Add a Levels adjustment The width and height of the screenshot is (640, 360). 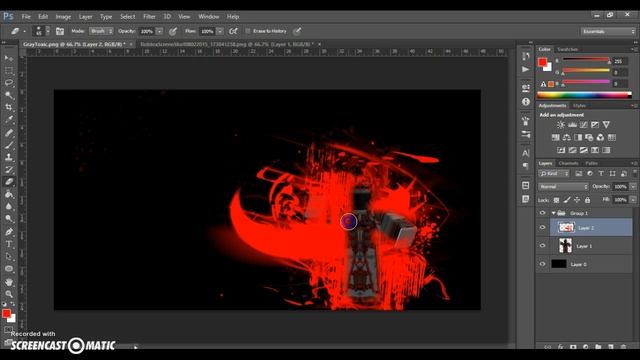[x=572, y=125]
